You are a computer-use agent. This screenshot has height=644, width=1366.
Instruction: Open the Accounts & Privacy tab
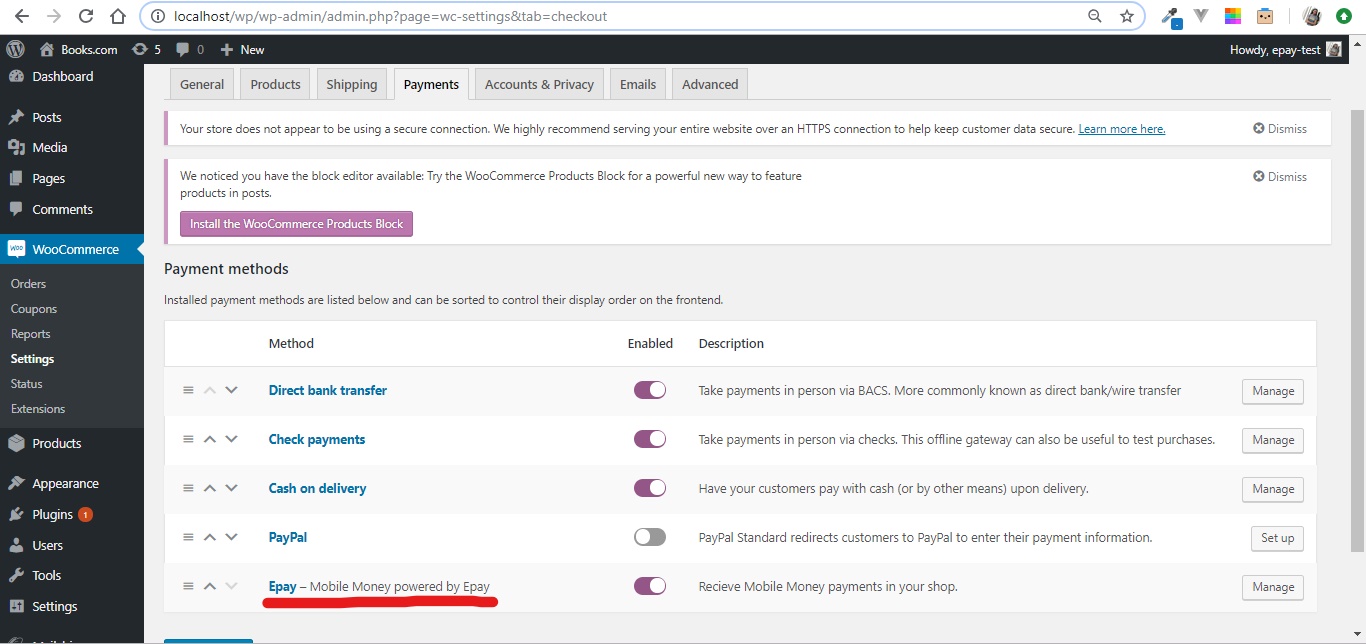539,84
